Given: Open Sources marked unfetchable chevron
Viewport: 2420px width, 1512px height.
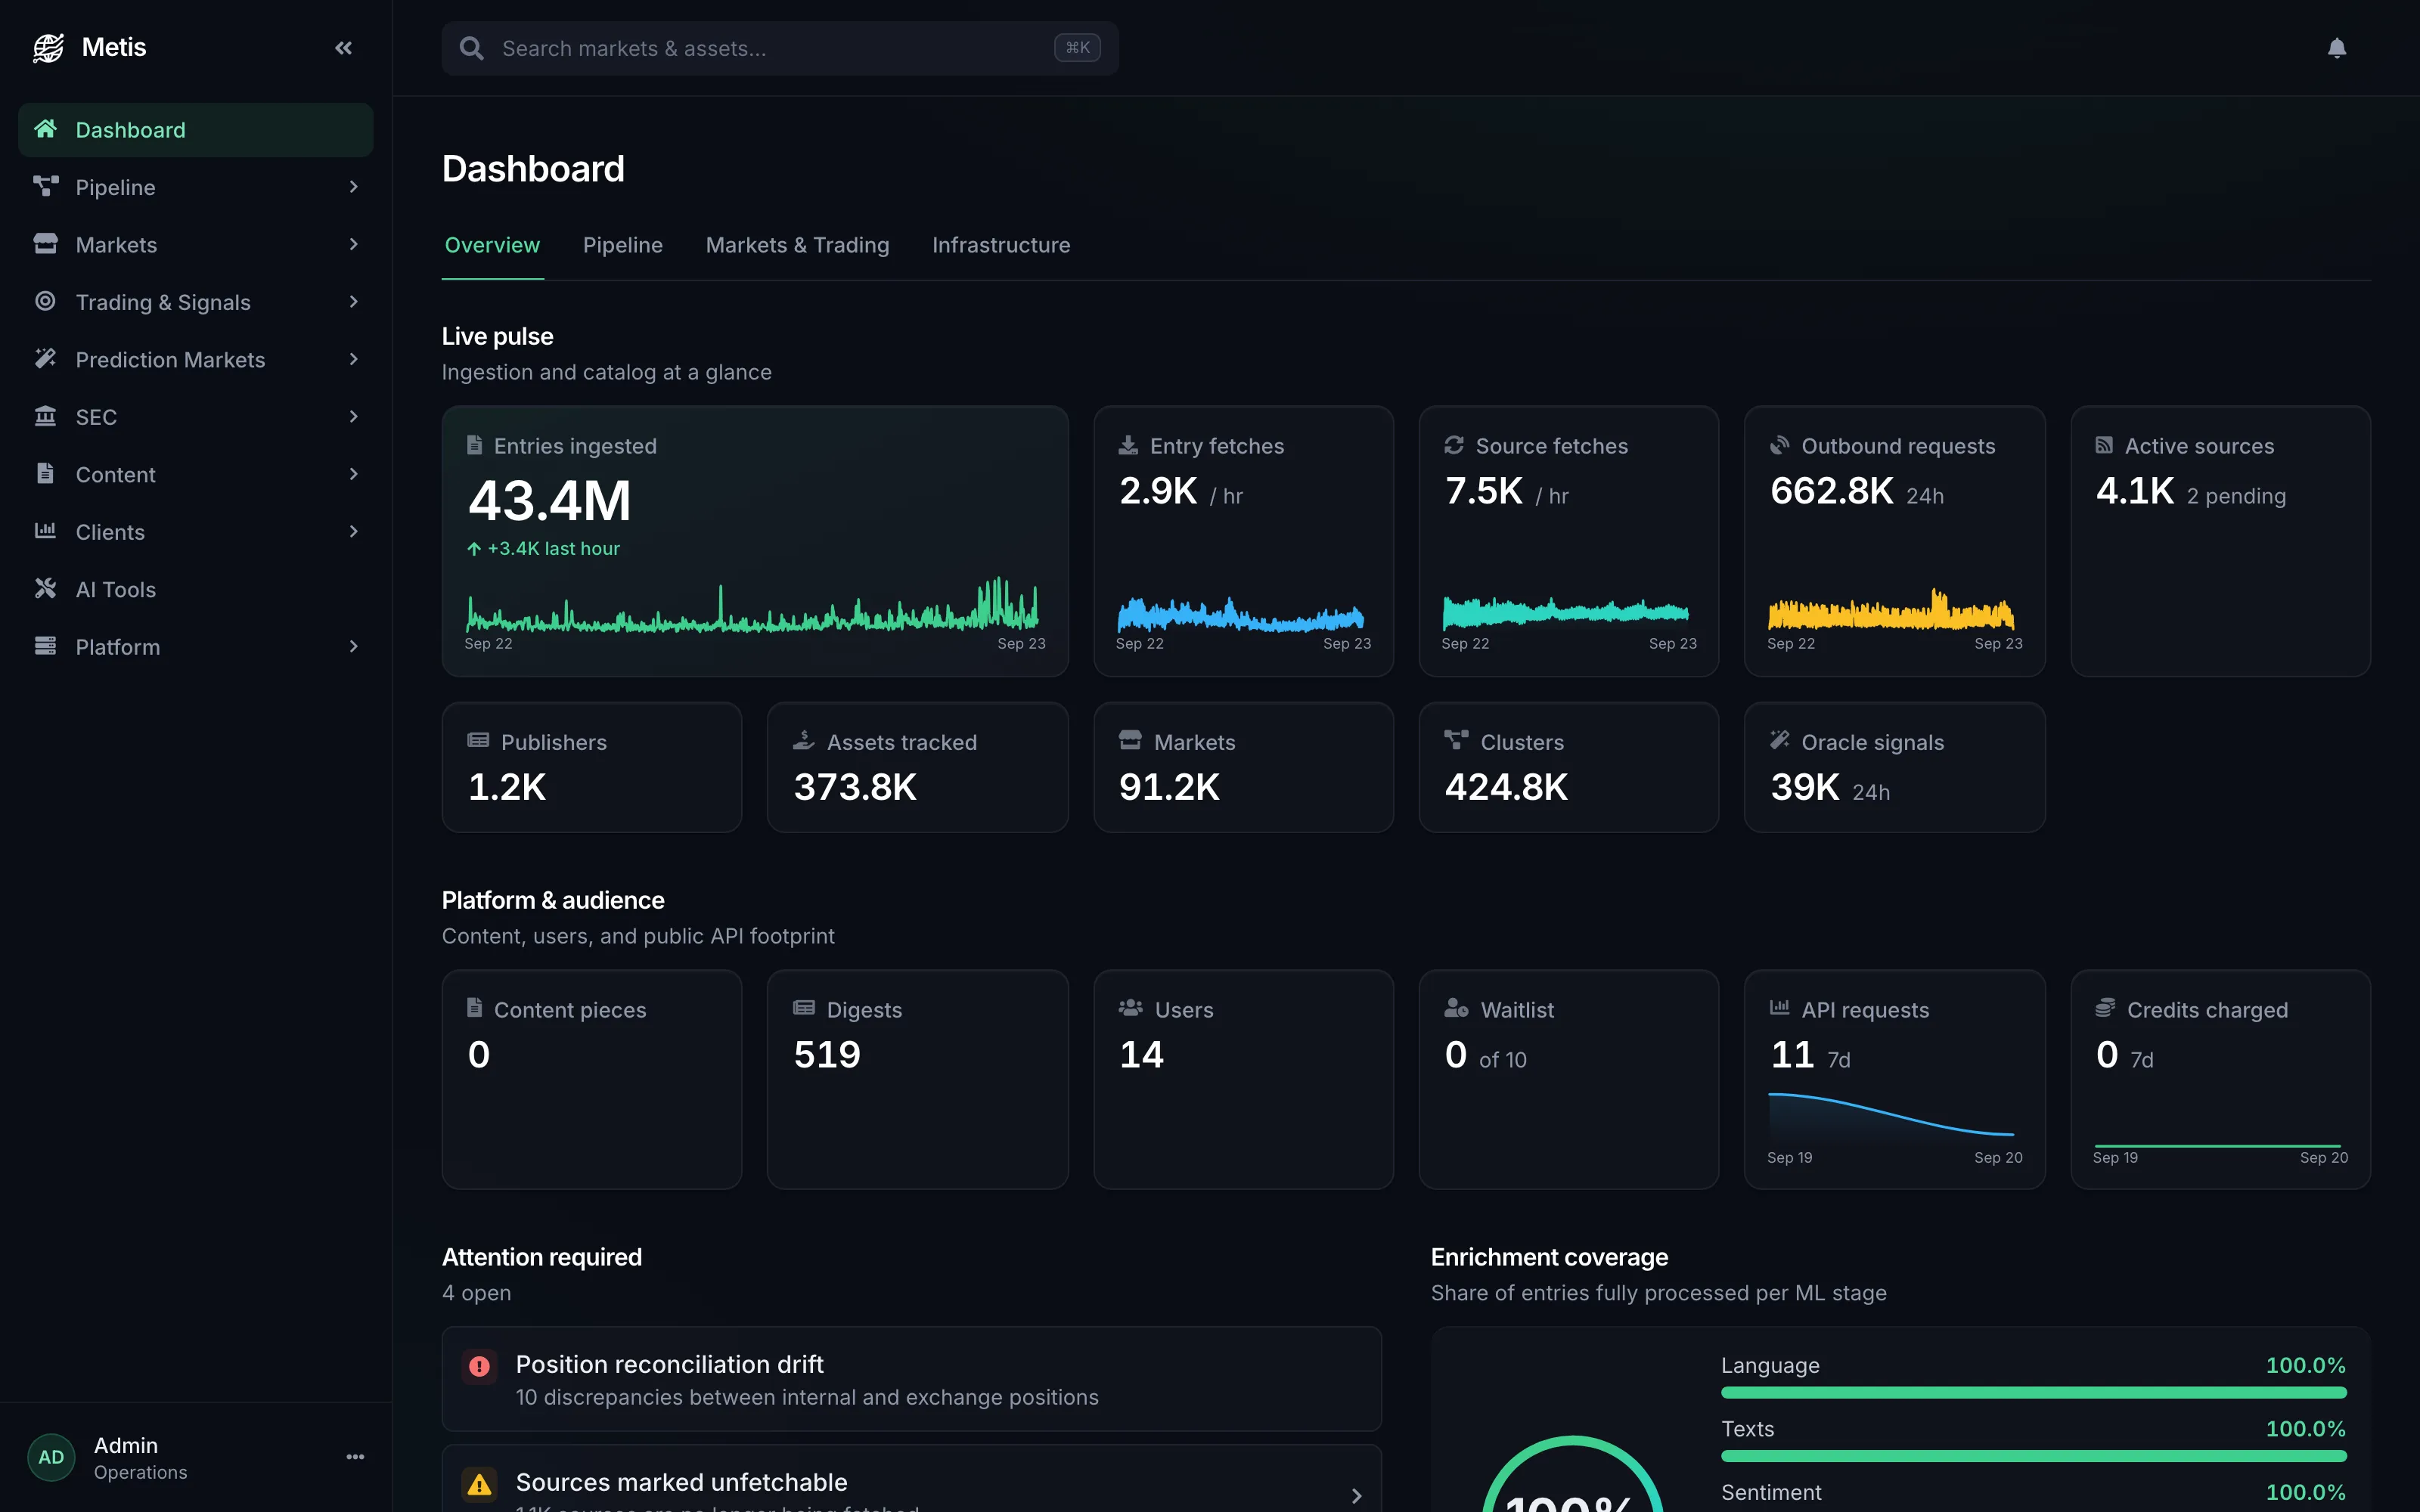Looking at the screenshot, I should point(1356,1496).
